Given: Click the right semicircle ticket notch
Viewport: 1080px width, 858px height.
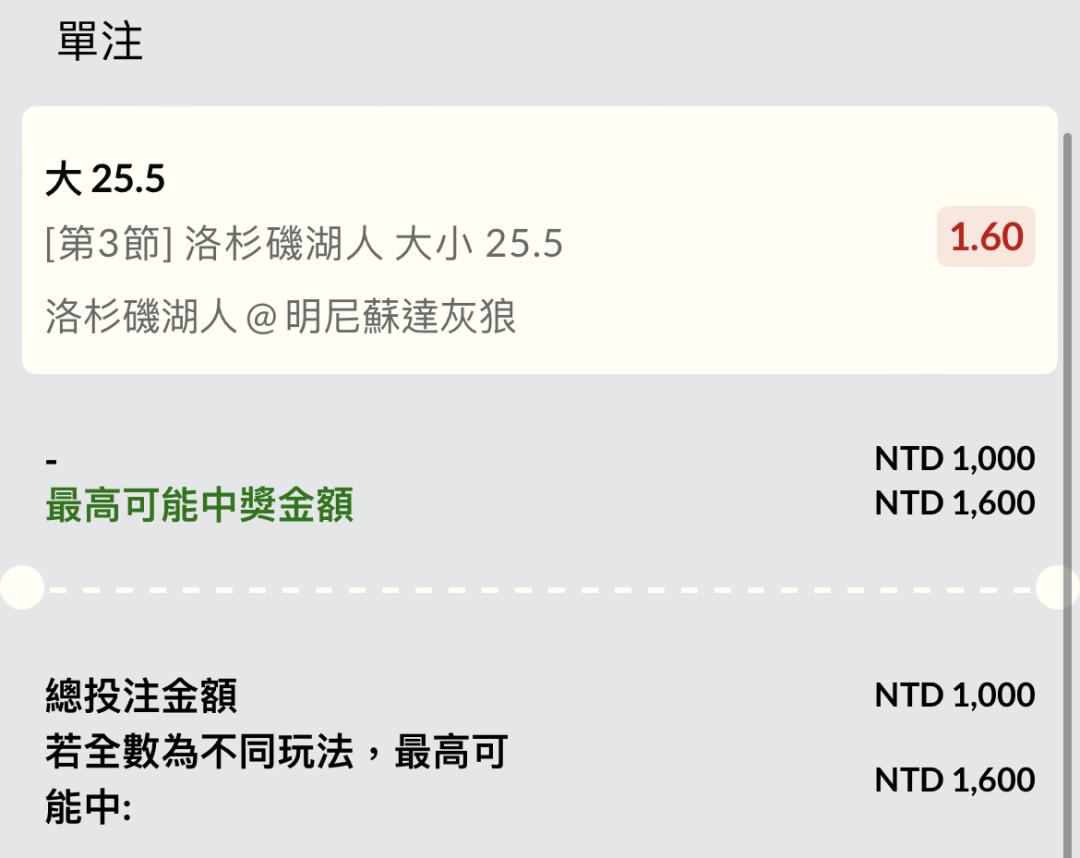Looking at the screenshot, I should point(1060,587).
